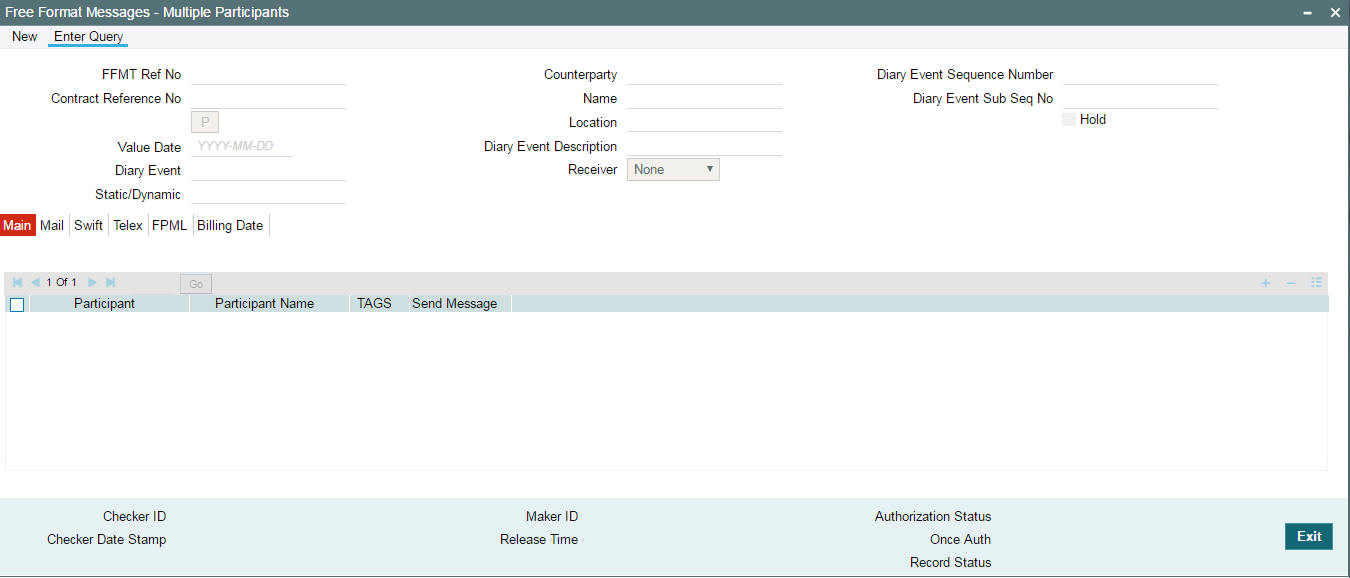Focus the Diary Event Sub Seq No field

click(1140, 98)
